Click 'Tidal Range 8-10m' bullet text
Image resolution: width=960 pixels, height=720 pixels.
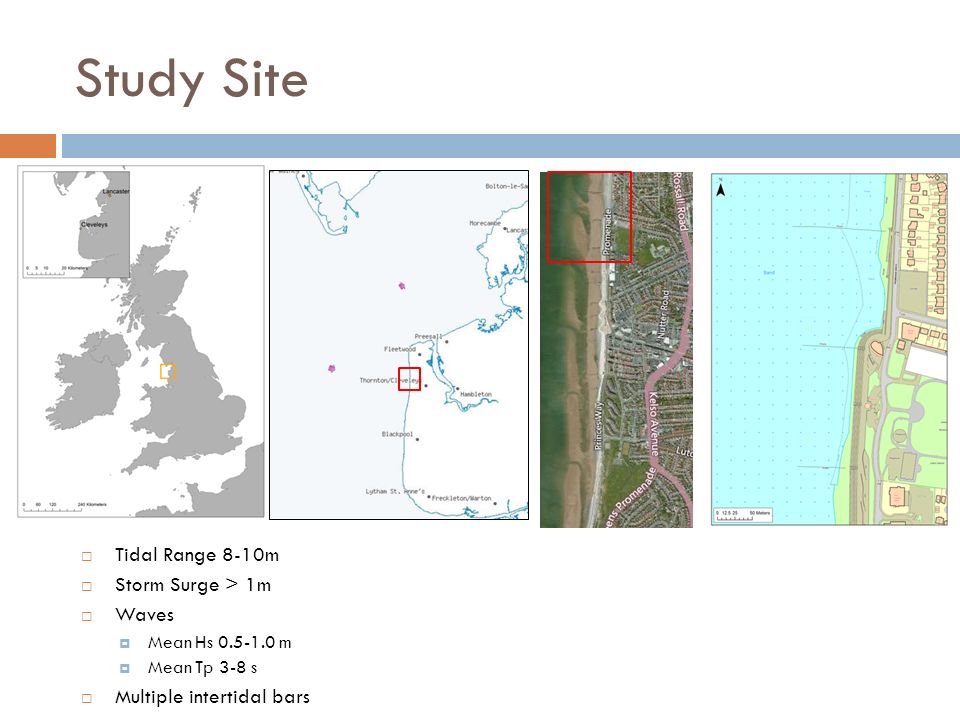point(197,555)
